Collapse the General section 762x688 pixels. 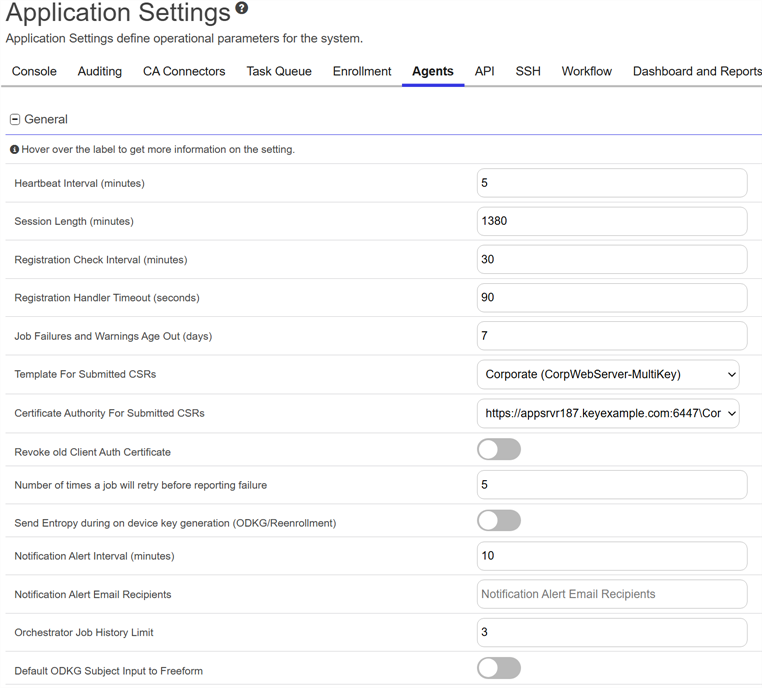coord(15,119)
